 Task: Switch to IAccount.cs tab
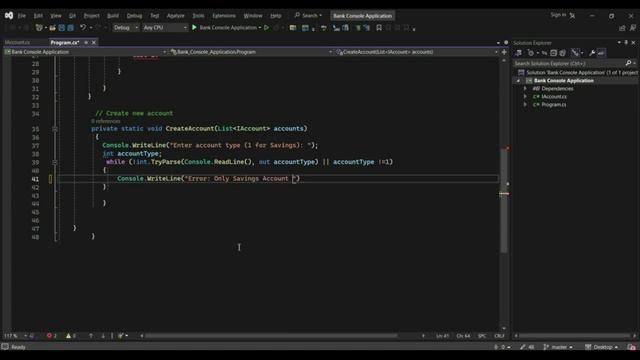[x=18, y=42]
